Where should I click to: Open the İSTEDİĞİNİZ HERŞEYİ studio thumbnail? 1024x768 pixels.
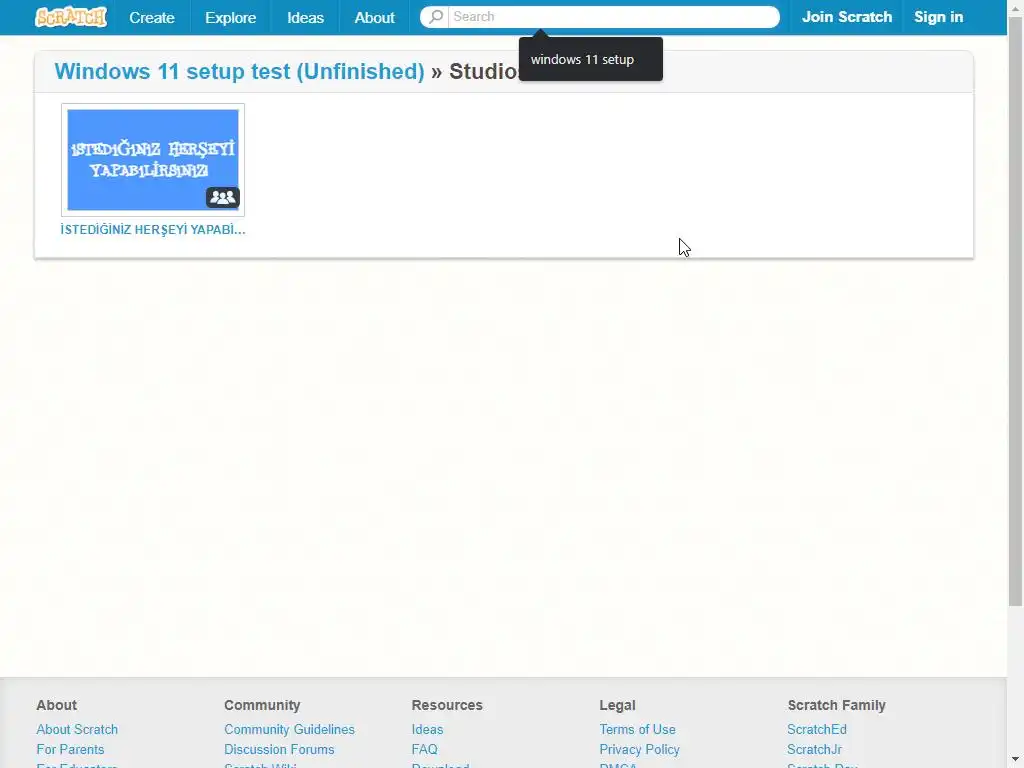click(x=153, y=160)
